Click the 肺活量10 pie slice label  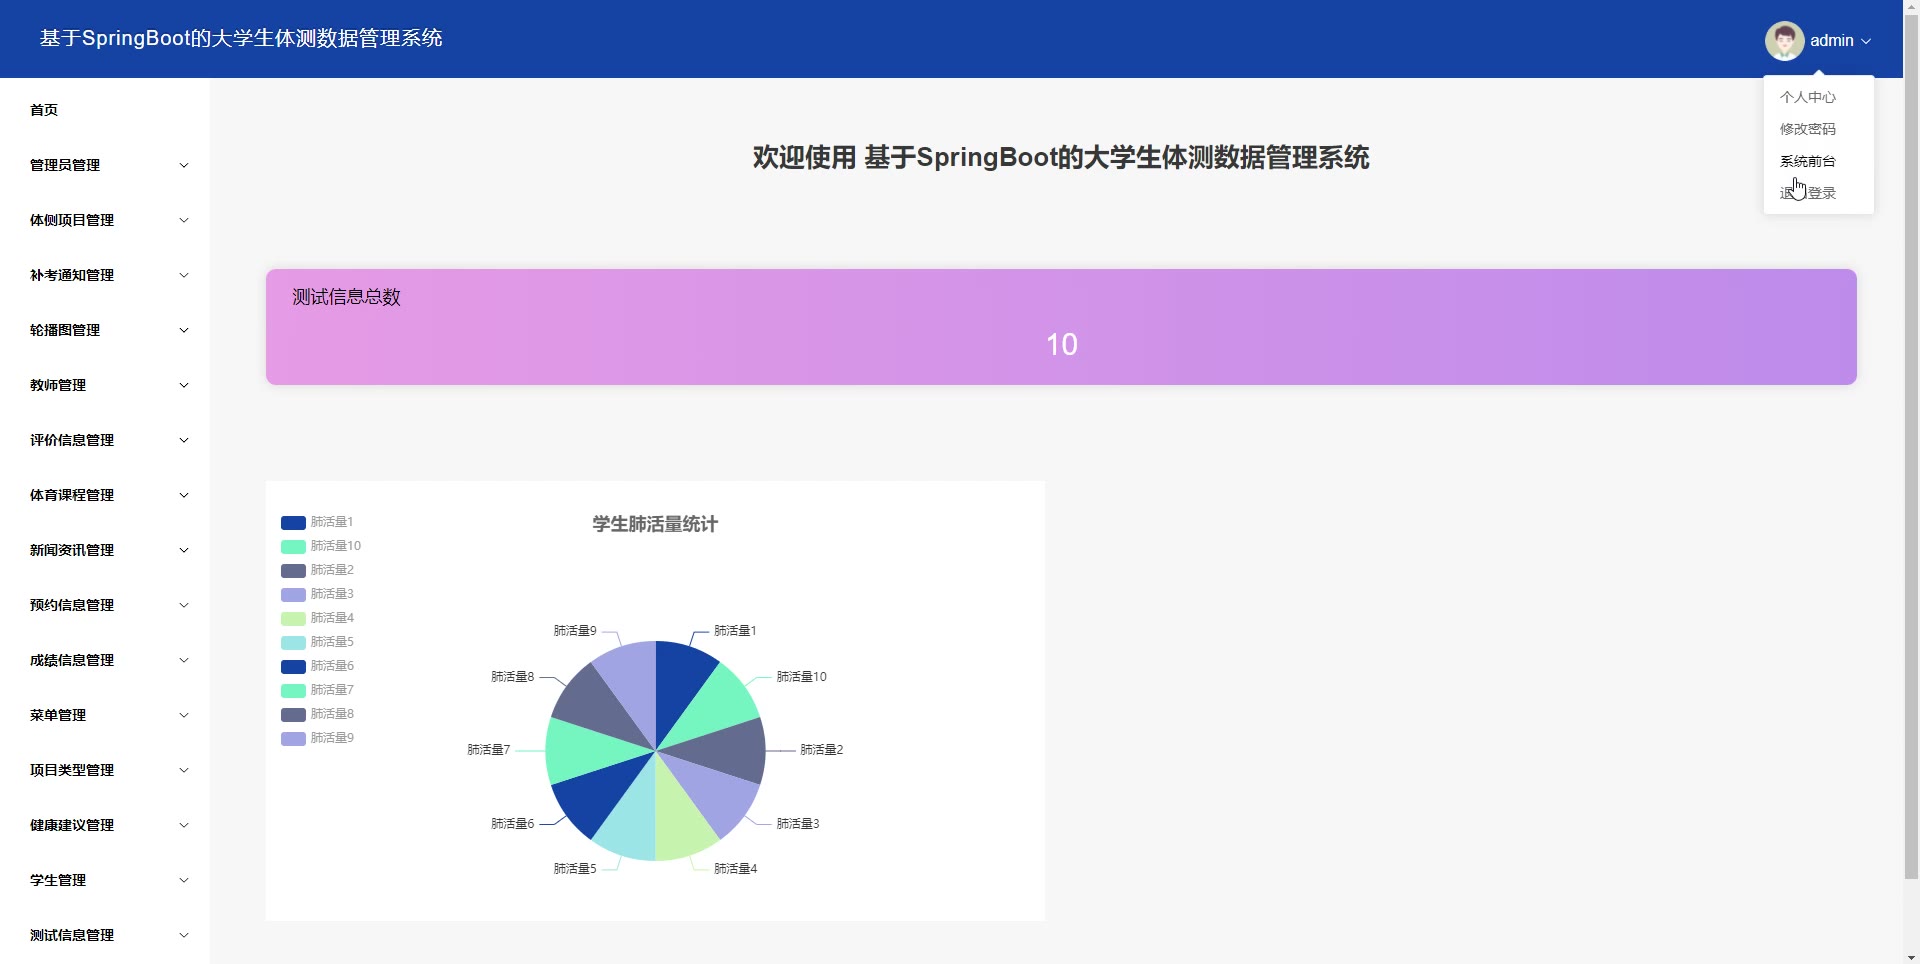(802, 677)
